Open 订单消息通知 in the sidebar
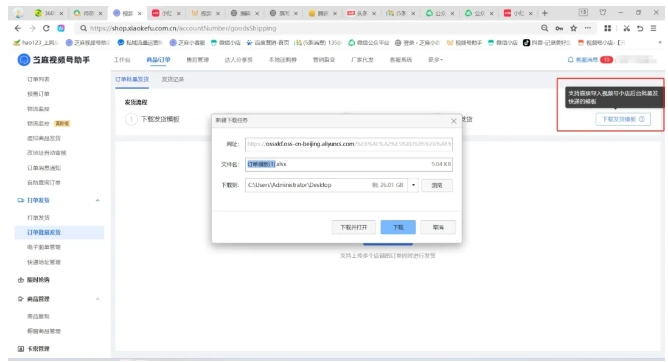Image resolution: width=668 pixels, height=362 pixels. pos(44,168)
